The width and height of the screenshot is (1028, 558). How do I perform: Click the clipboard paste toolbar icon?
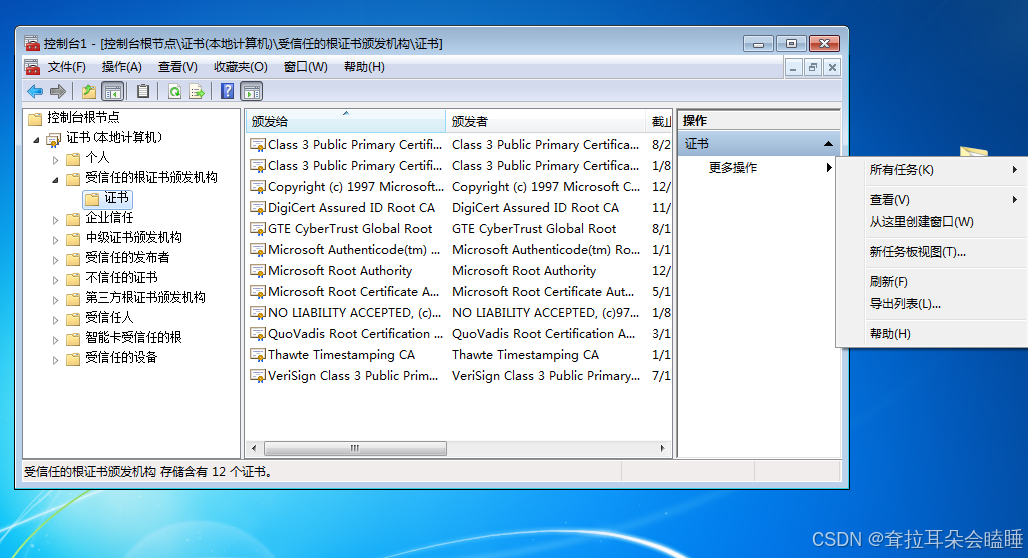(x=143, y=92)
